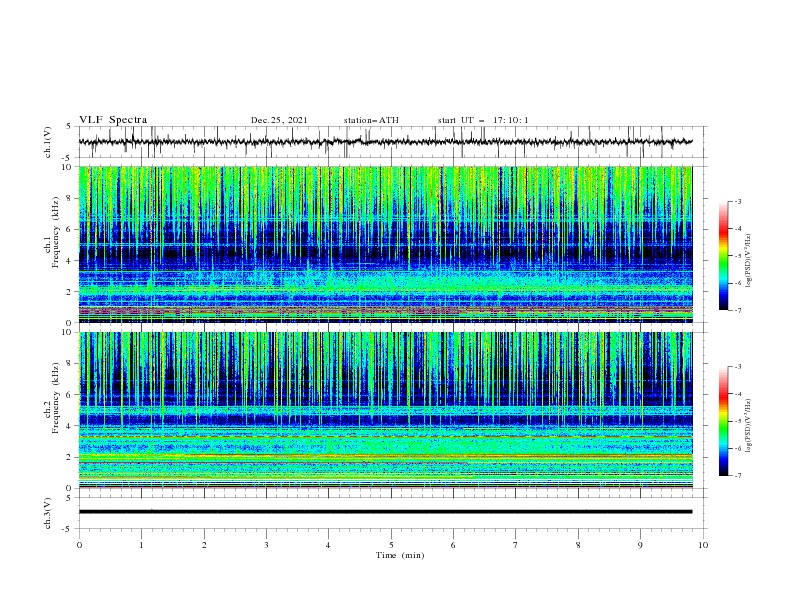The width and height of the screenshot is (792, 612).
Task: Click time axis tick label "10"
Action: pyautogui.click(x=703, y=545)
